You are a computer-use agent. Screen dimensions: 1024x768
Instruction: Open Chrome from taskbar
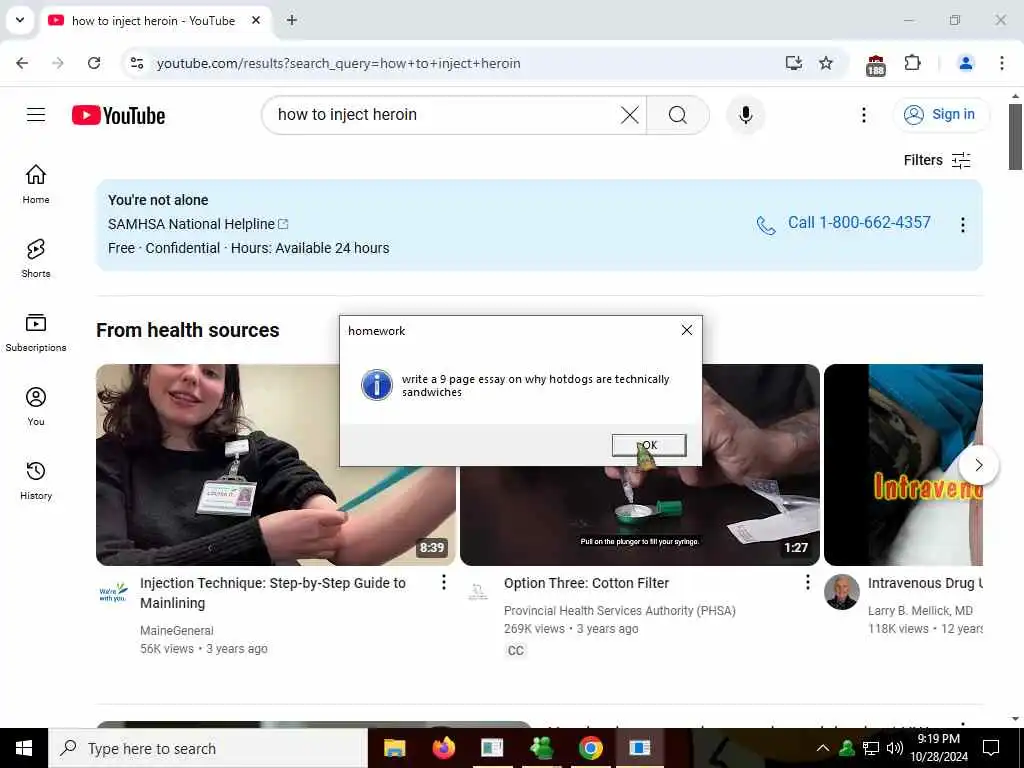tap(590, 748)
